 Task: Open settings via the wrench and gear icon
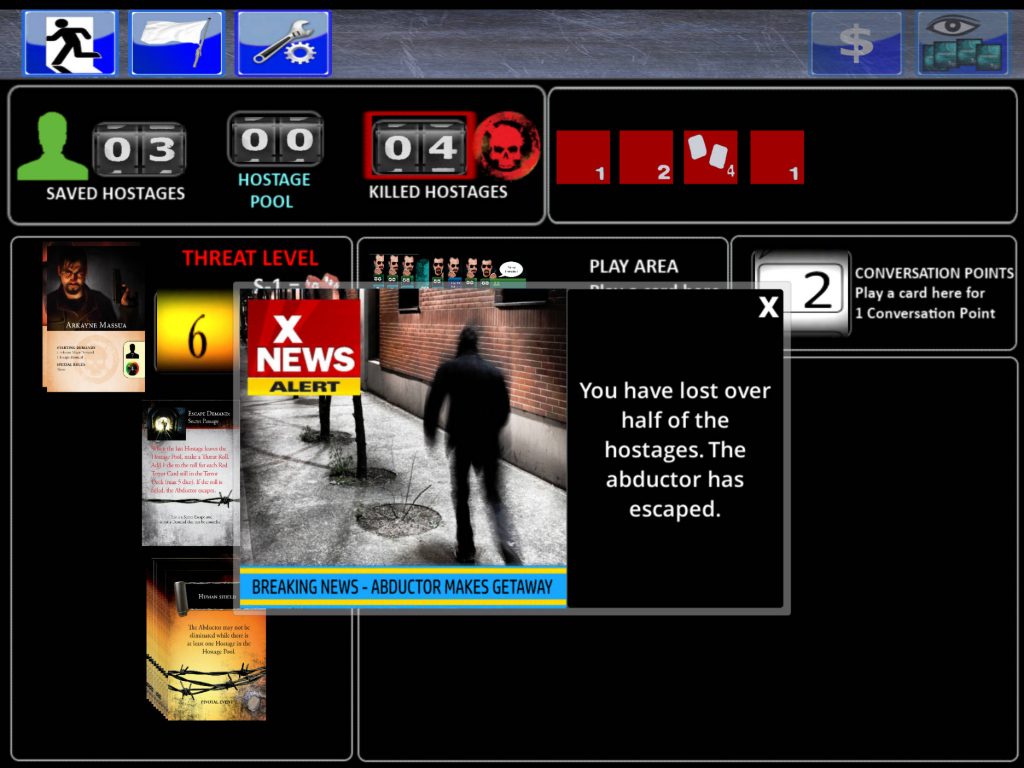click(x=283, y=43)
